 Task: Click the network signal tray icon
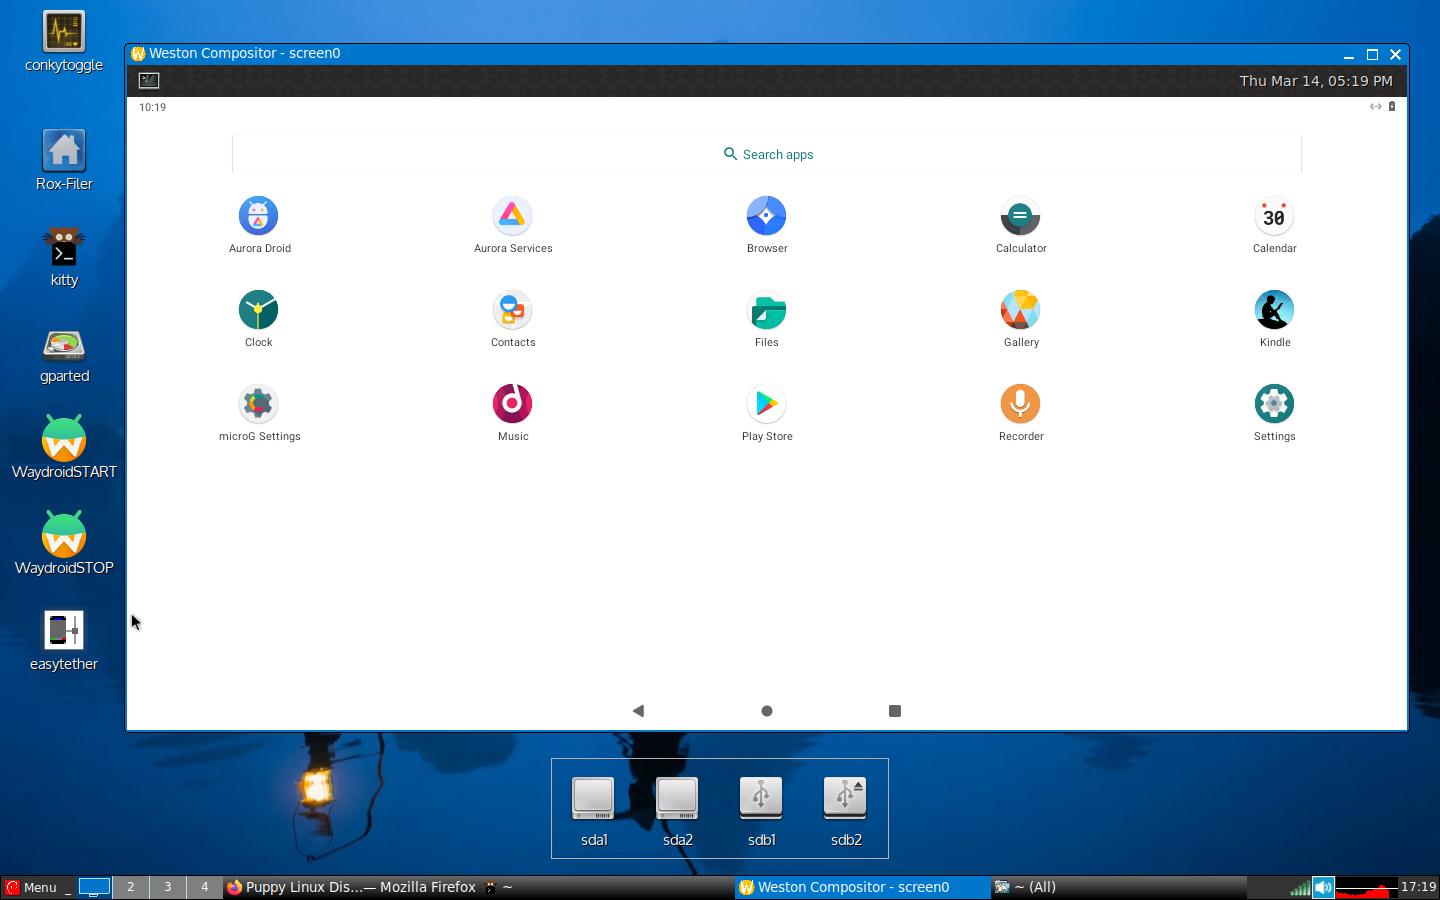[x=1299, y=887]
